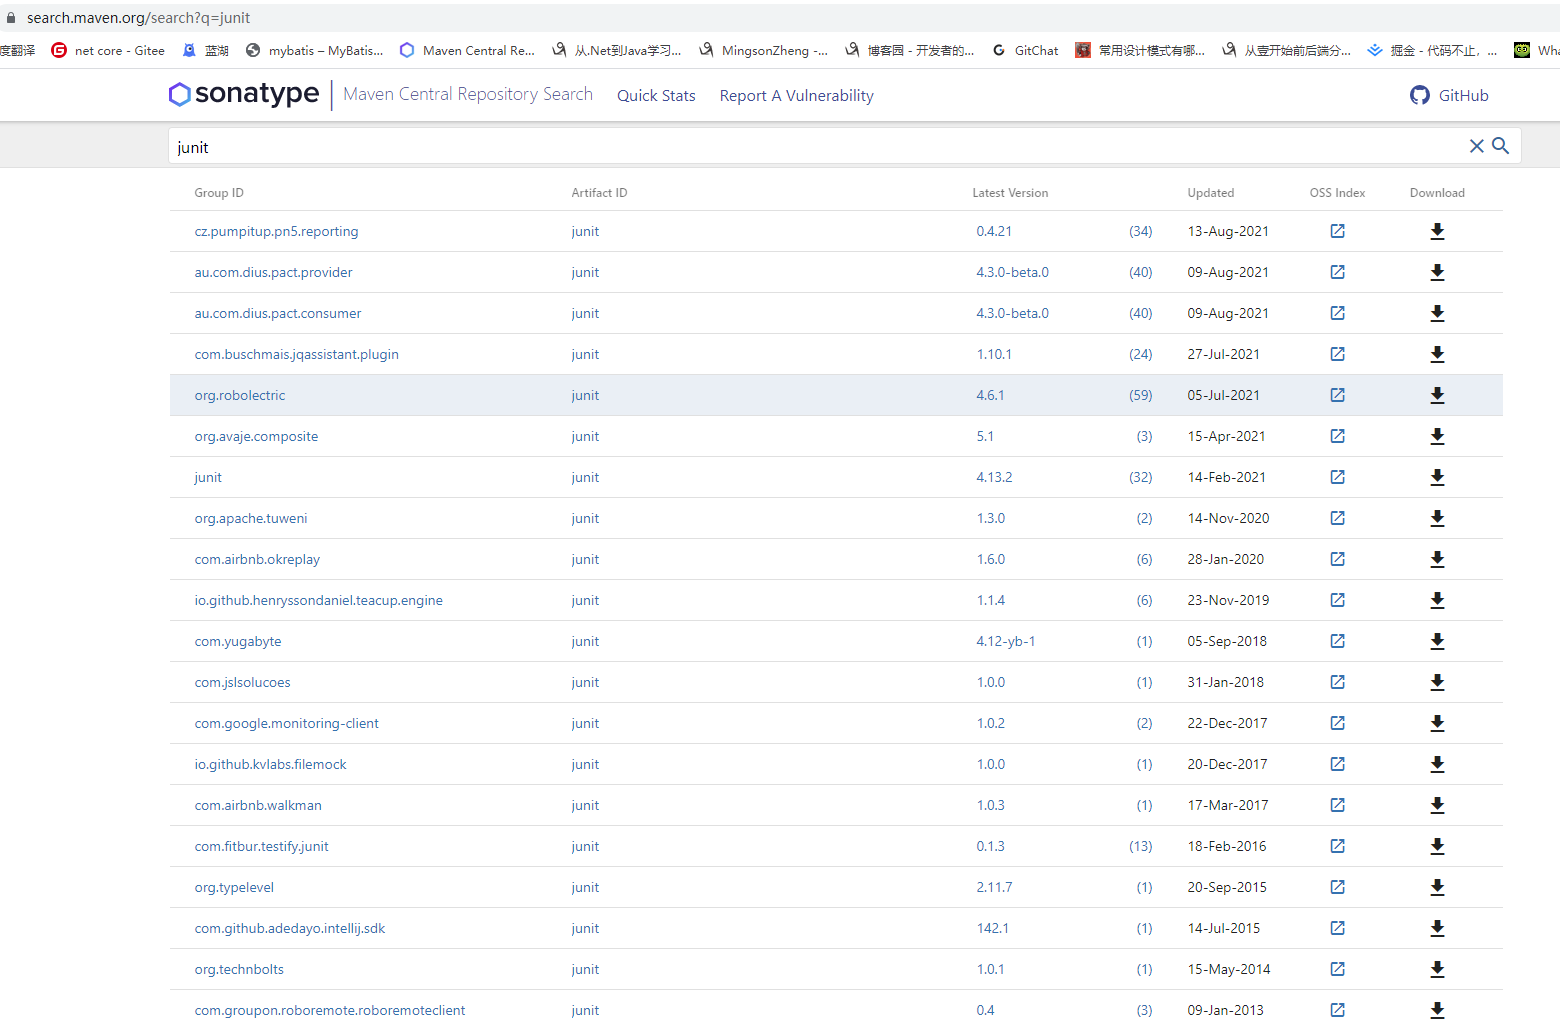This screenshot has width=1560, height=1029.
Task: Open version 4.13.2 of junit
Action: 994,477
